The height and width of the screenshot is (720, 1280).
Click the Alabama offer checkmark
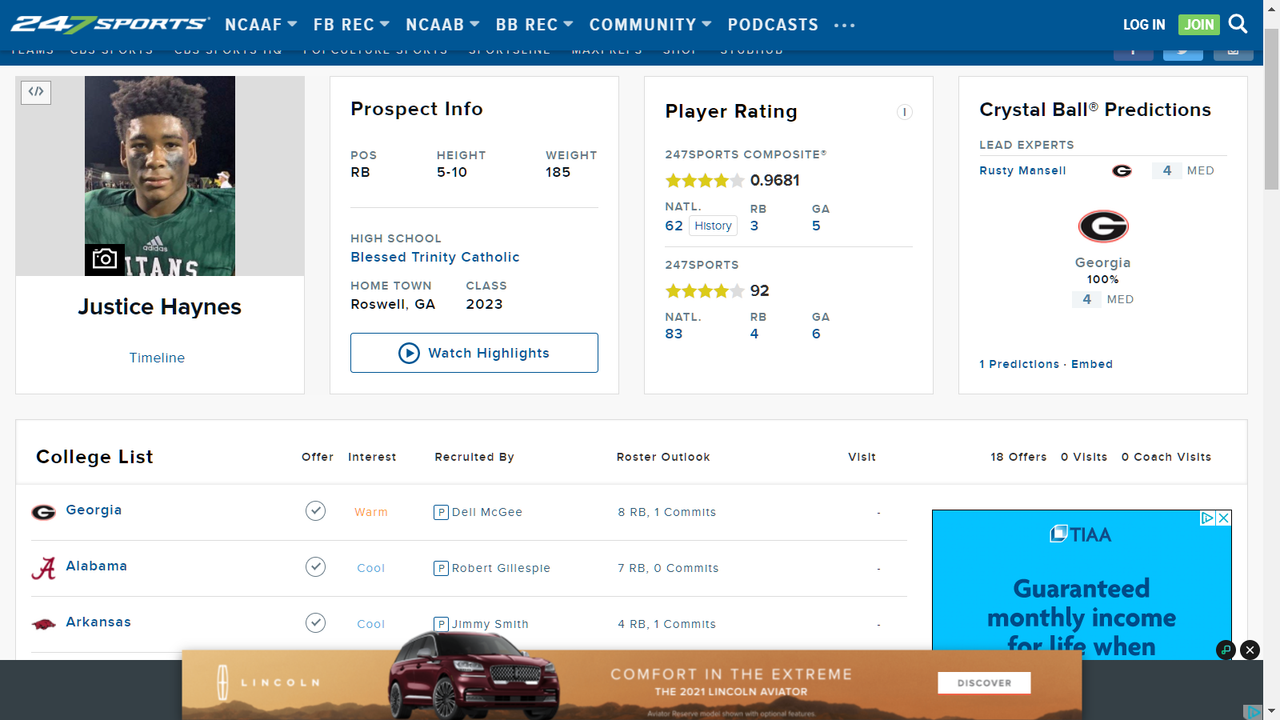315,567
